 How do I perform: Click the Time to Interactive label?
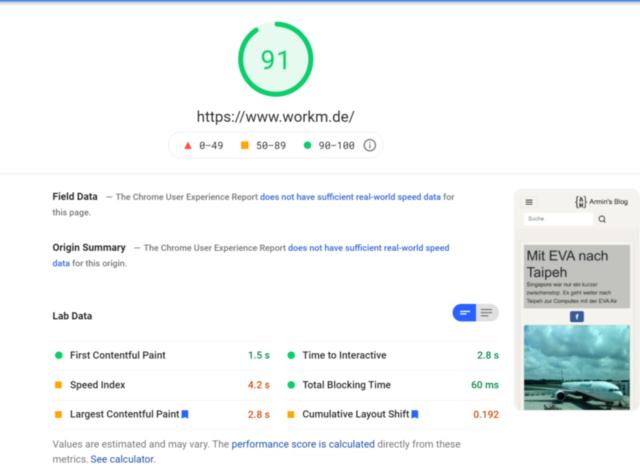coord(344,355)
